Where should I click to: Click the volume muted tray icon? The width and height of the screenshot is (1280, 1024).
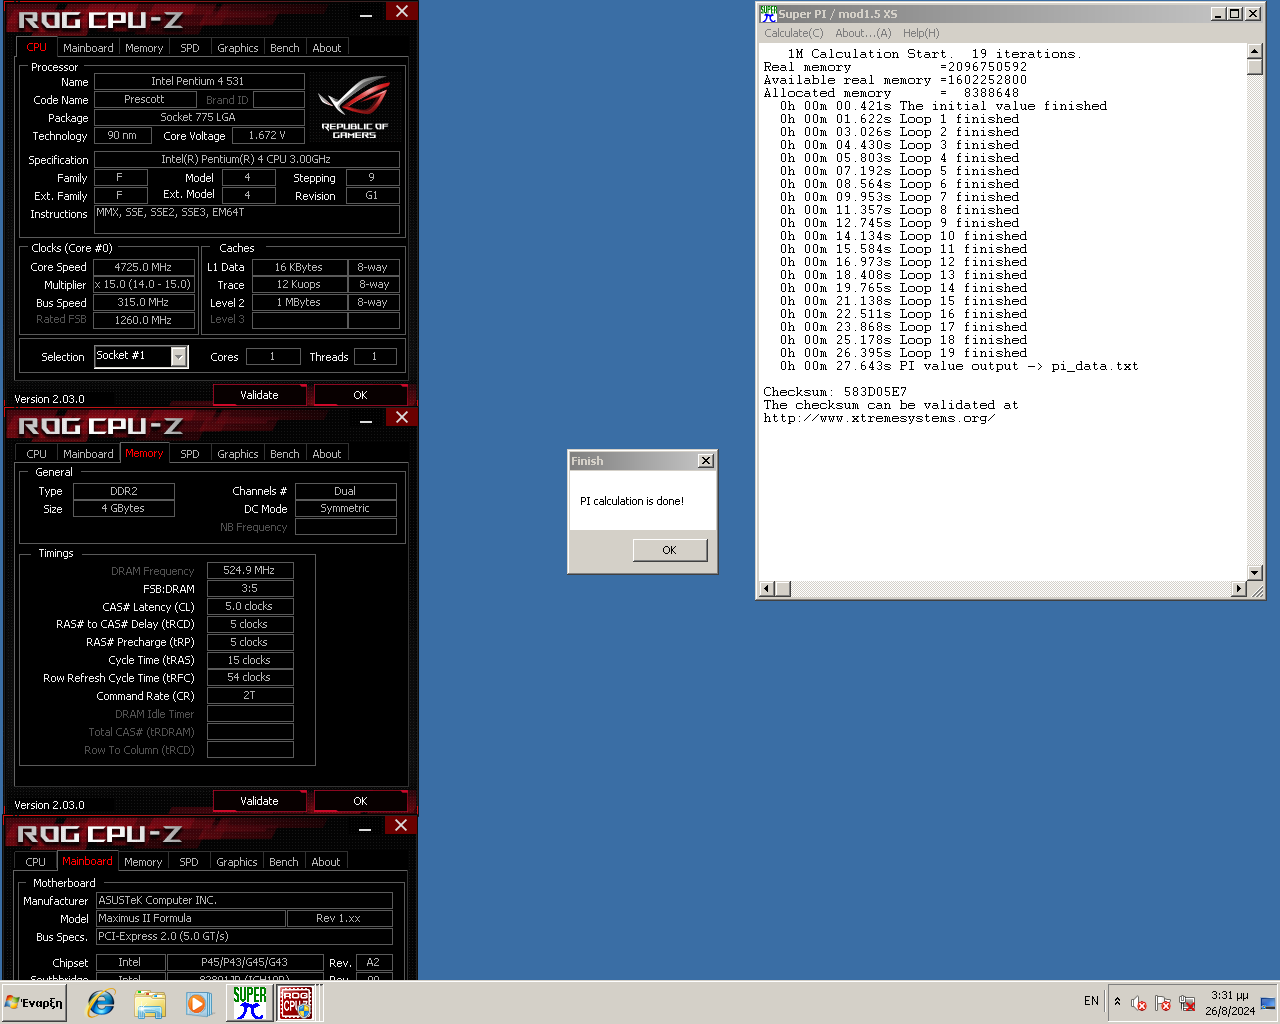coord(1138,1003)
